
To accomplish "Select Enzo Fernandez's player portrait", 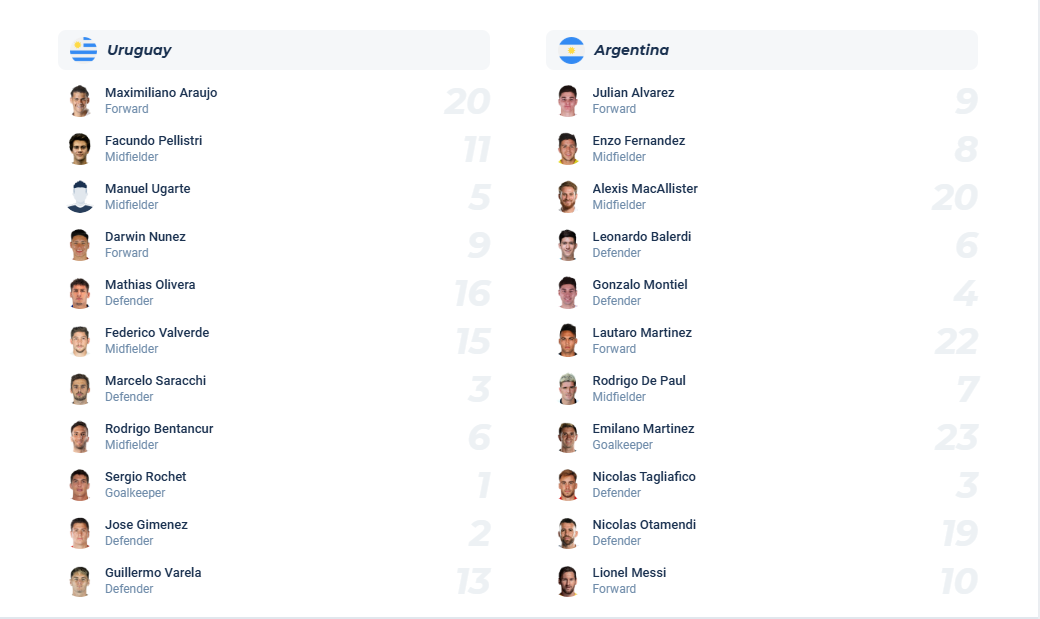I will [567, 148].
